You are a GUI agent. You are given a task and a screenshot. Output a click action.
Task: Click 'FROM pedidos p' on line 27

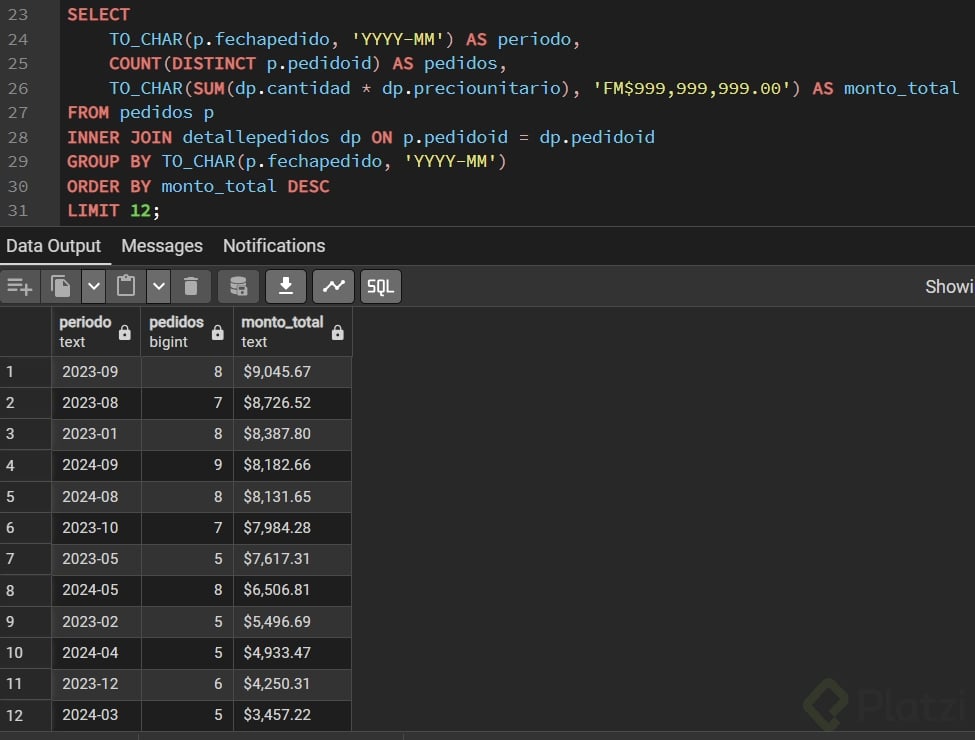[141, 113]
